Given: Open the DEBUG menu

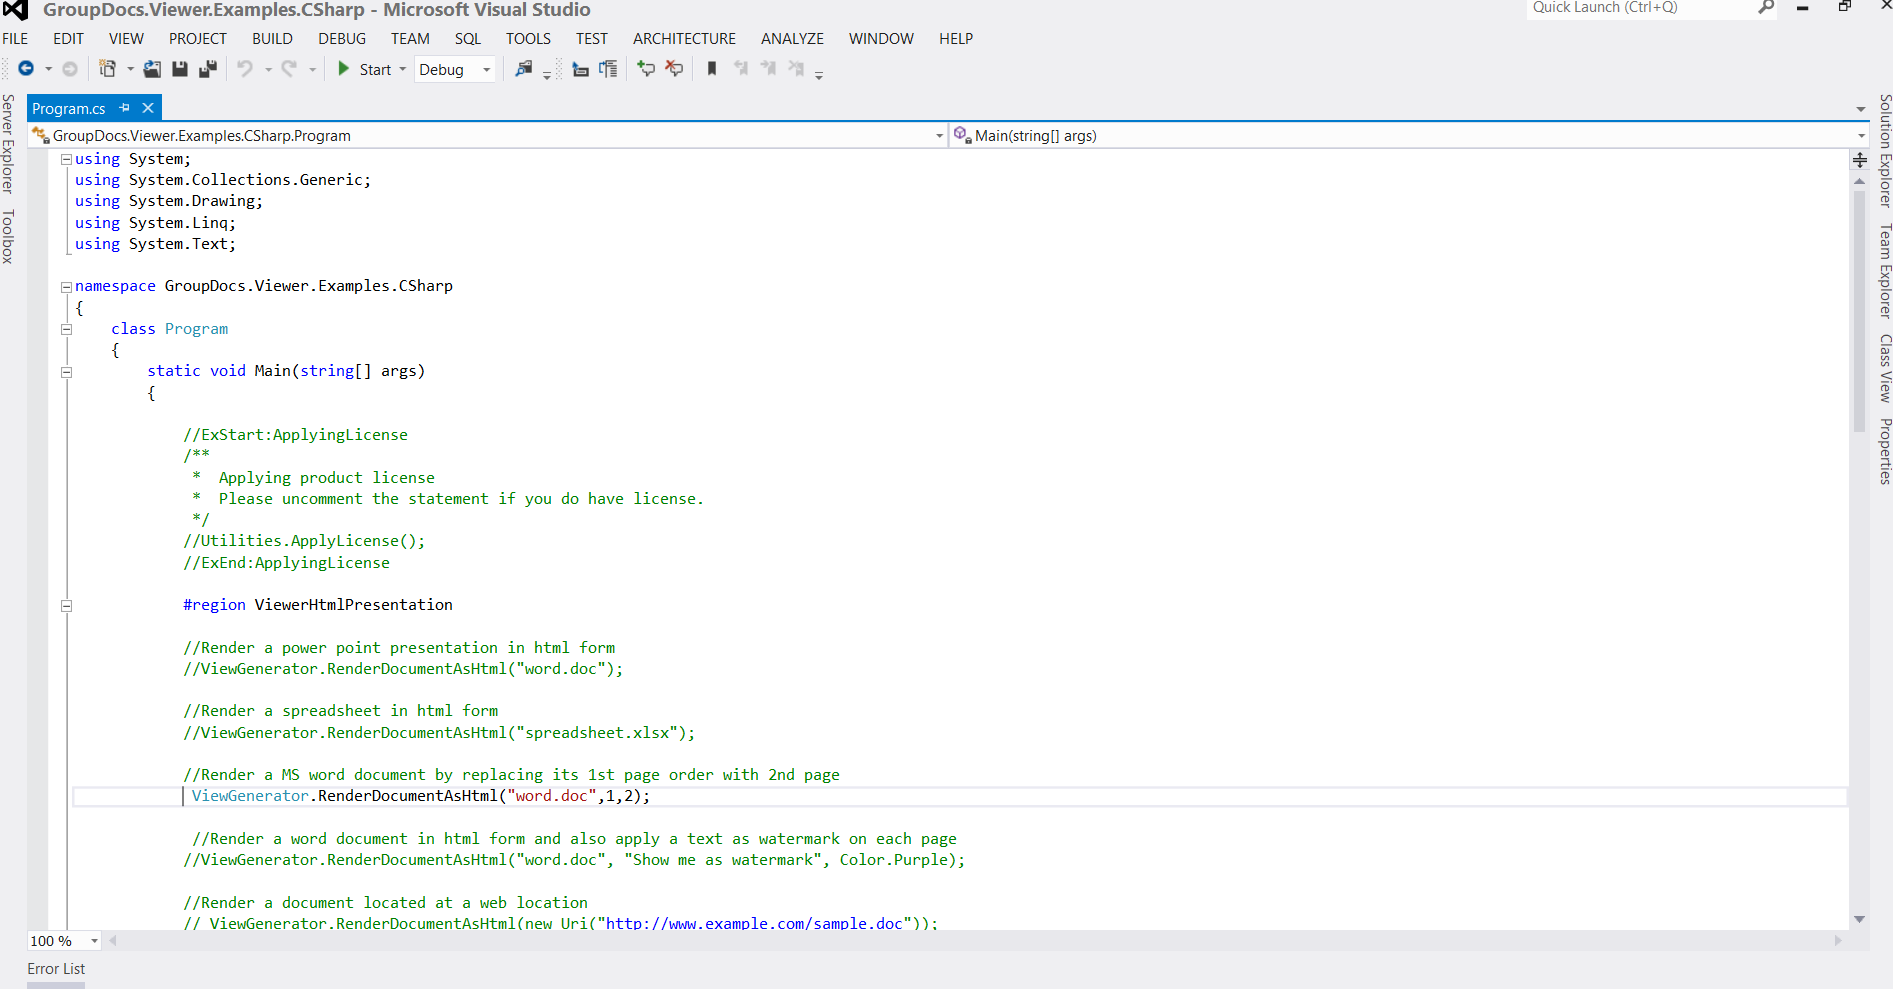Looking at the screenshot, I should click(x=342, y=39).
